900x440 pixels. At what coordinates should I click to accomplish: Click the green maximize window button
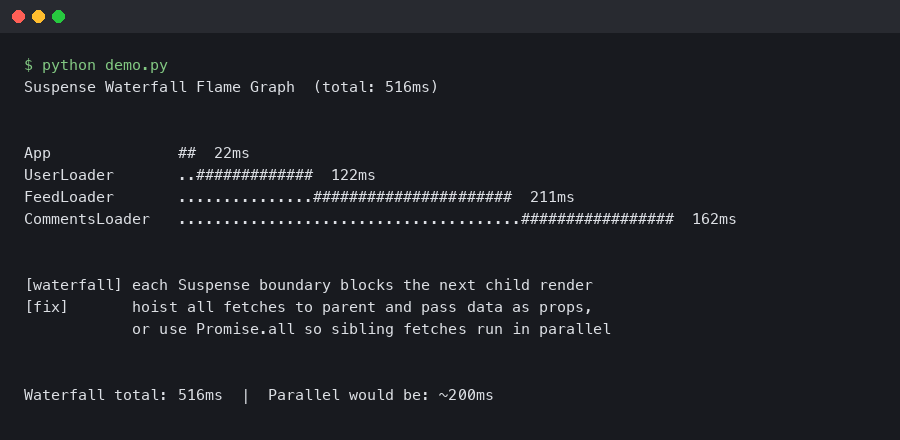[x=59, y=16]
